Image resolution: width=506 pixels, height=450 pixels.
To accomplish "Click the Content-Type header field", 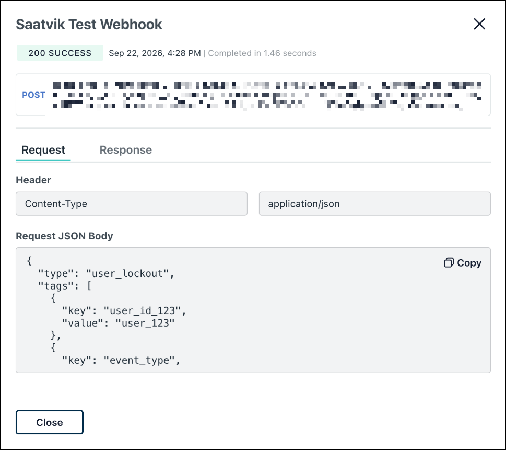I will tap(132, 204).
